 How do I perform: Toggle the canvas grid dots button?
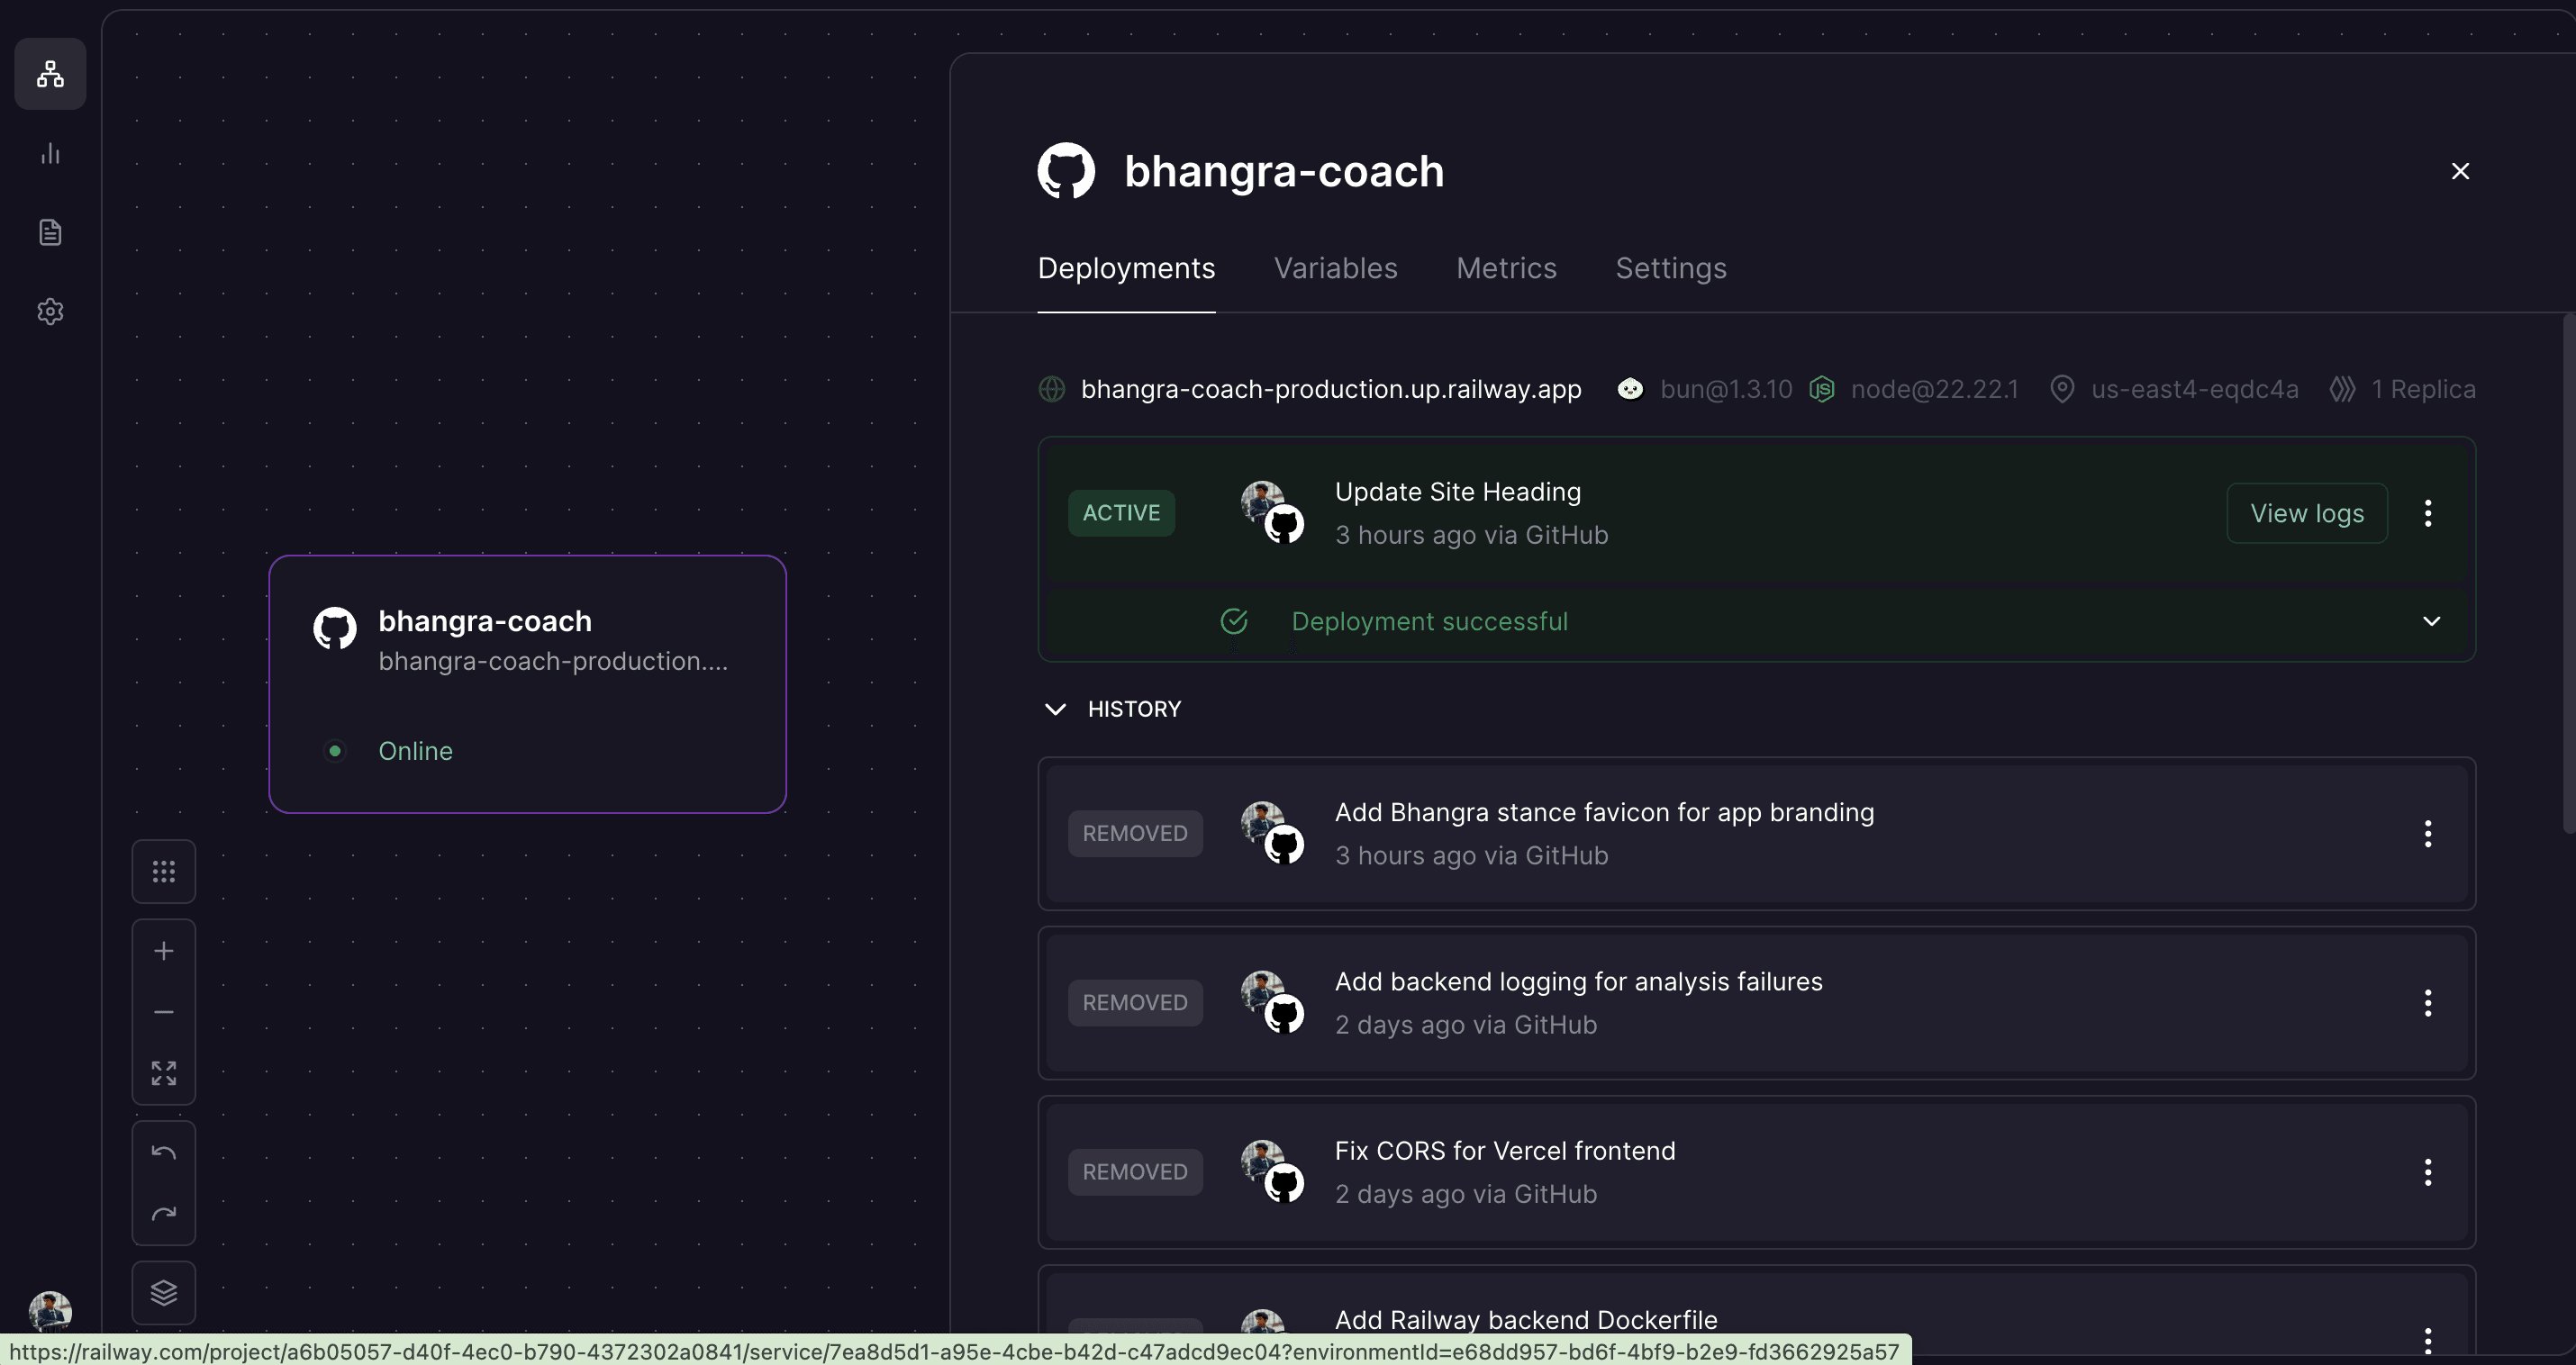pyautogui.click(x=164, y=872)
